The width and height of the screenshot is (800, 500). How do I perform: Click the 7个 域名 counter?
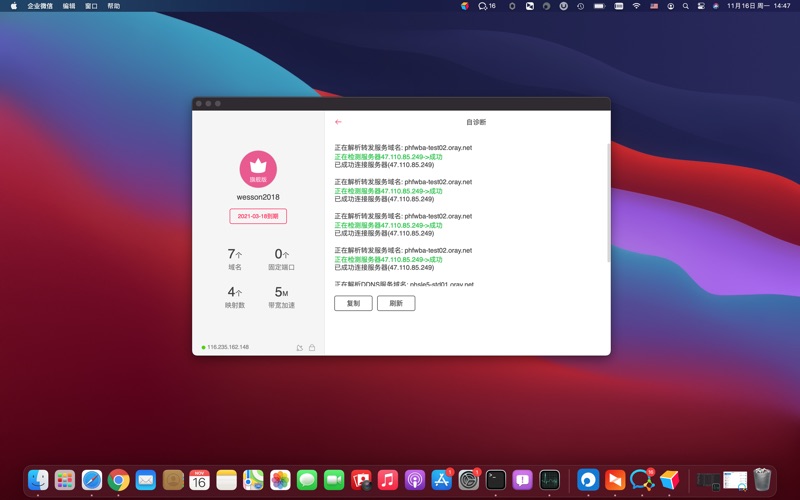click(235, 260)
